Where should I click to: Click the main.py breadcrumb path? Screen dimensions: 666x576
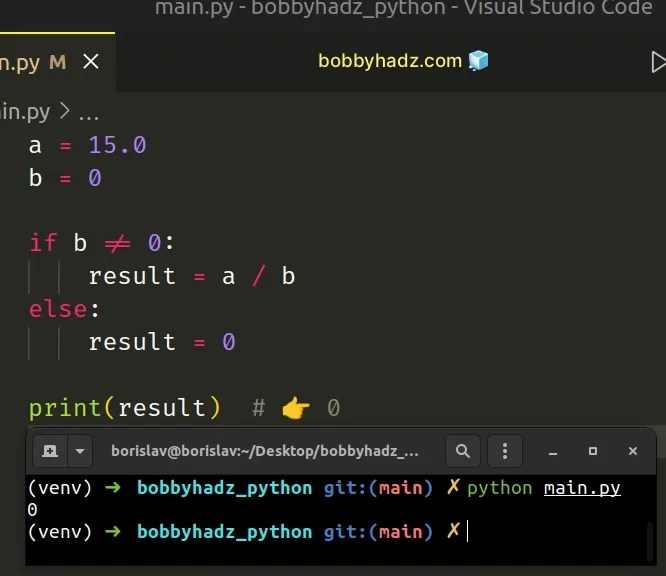point(25,112)
